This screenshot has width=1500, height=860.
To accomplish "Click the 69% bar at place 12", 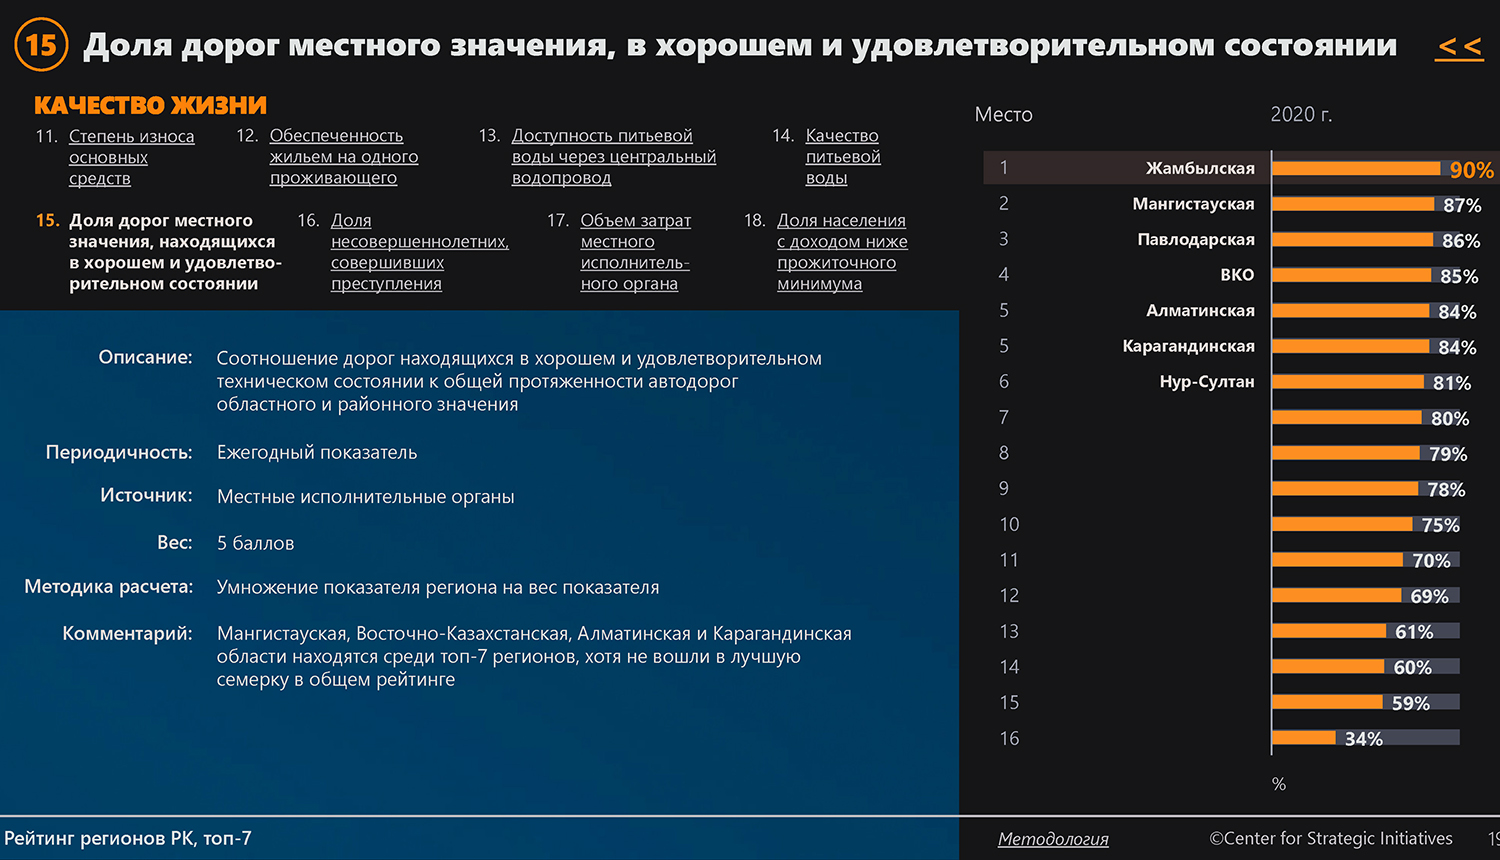I will click(1336, 595).
